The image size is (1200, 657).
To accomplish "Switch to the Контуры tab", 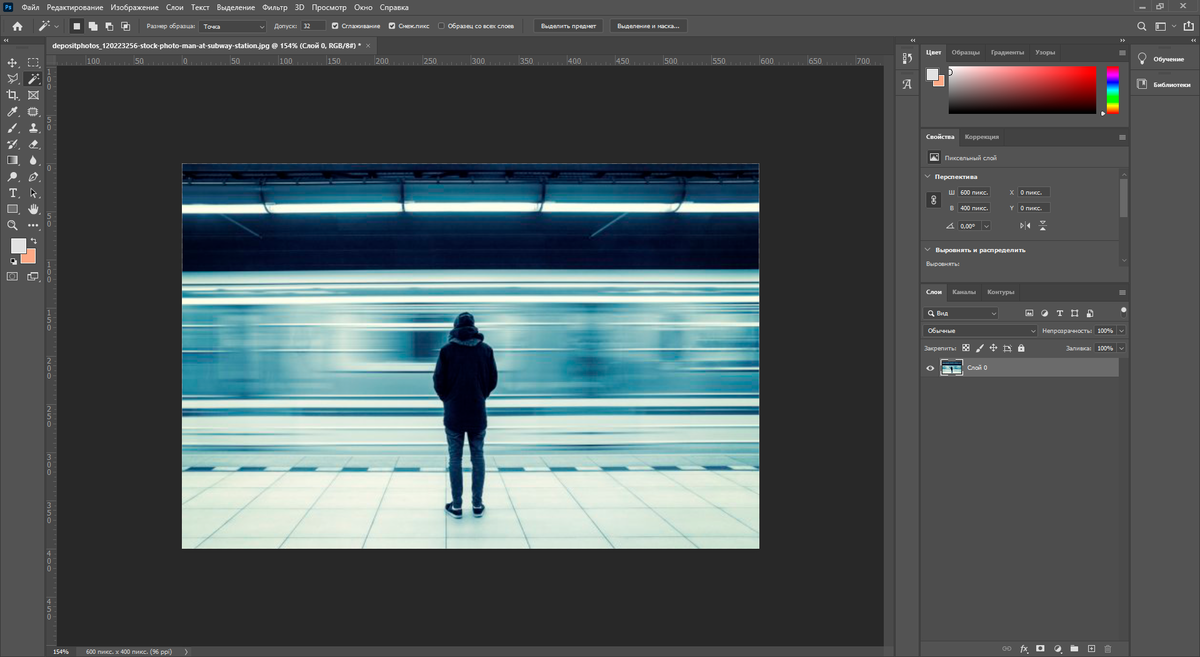I will [x=1000, y=292].
